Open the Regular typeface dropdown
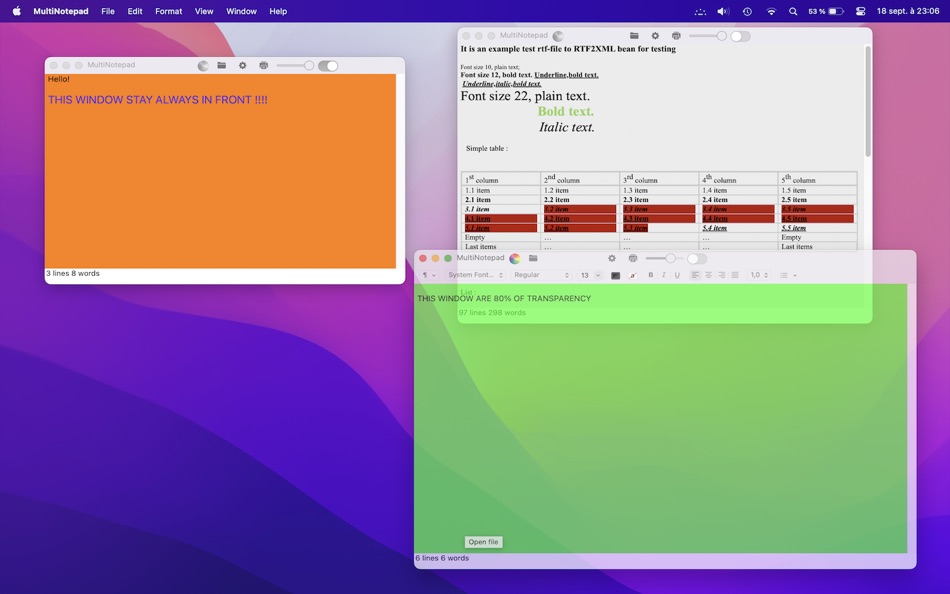Viewport: 950px width, 594px height. [542, 275]
